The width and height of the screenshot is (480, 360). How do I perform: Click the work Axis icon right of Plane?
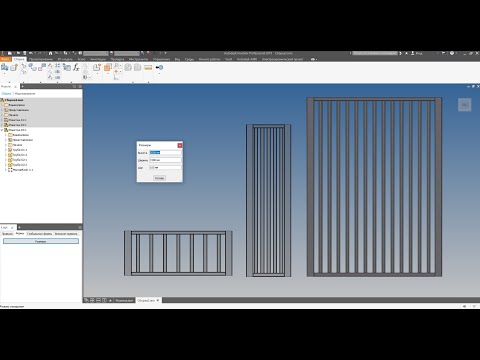click(116, 66)
